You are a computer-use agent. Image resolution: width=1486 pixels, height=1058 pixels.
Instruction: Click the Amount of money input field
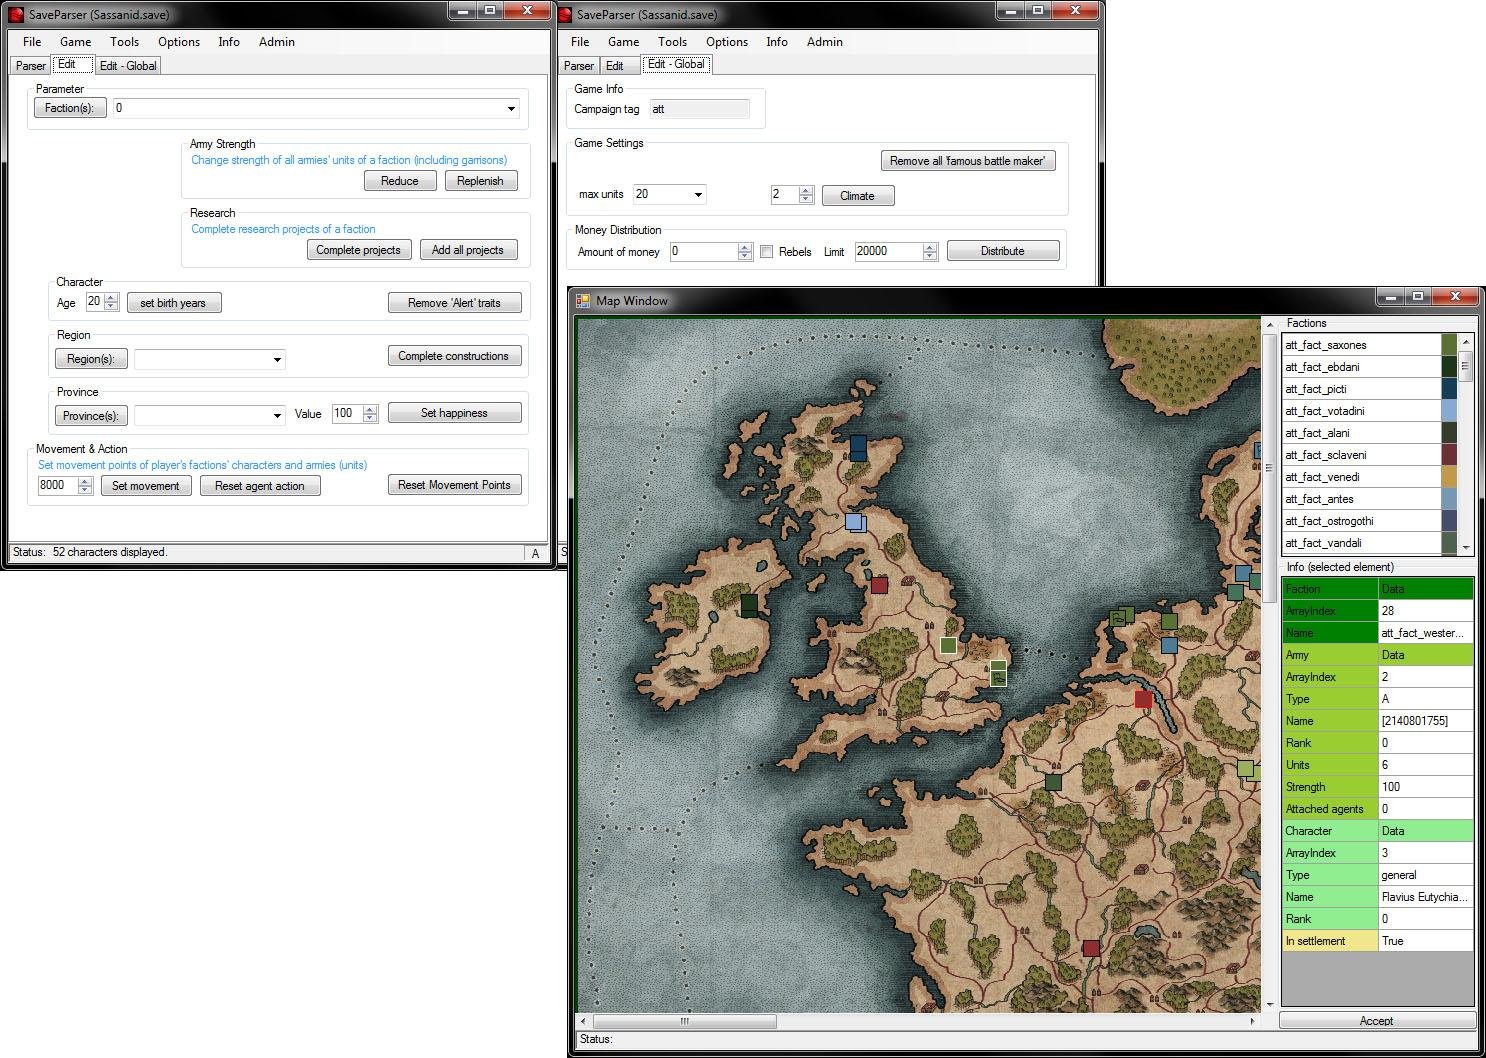pyautogui.click(x=704, y=252)
